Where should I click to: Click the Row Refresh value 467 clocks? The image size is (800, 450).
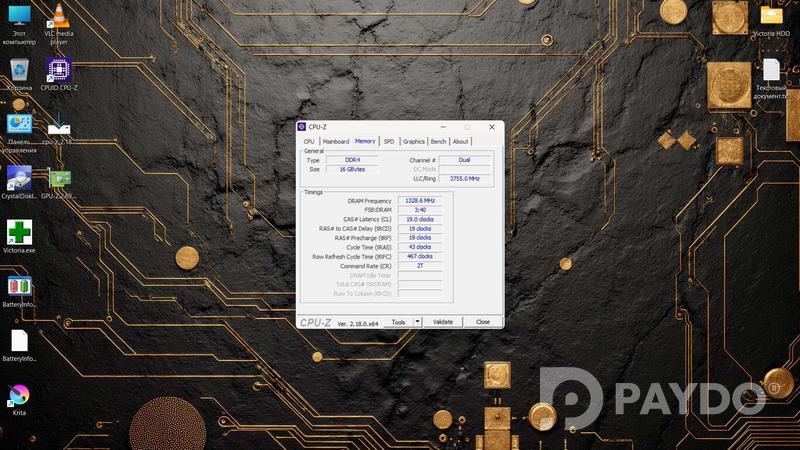420,257
